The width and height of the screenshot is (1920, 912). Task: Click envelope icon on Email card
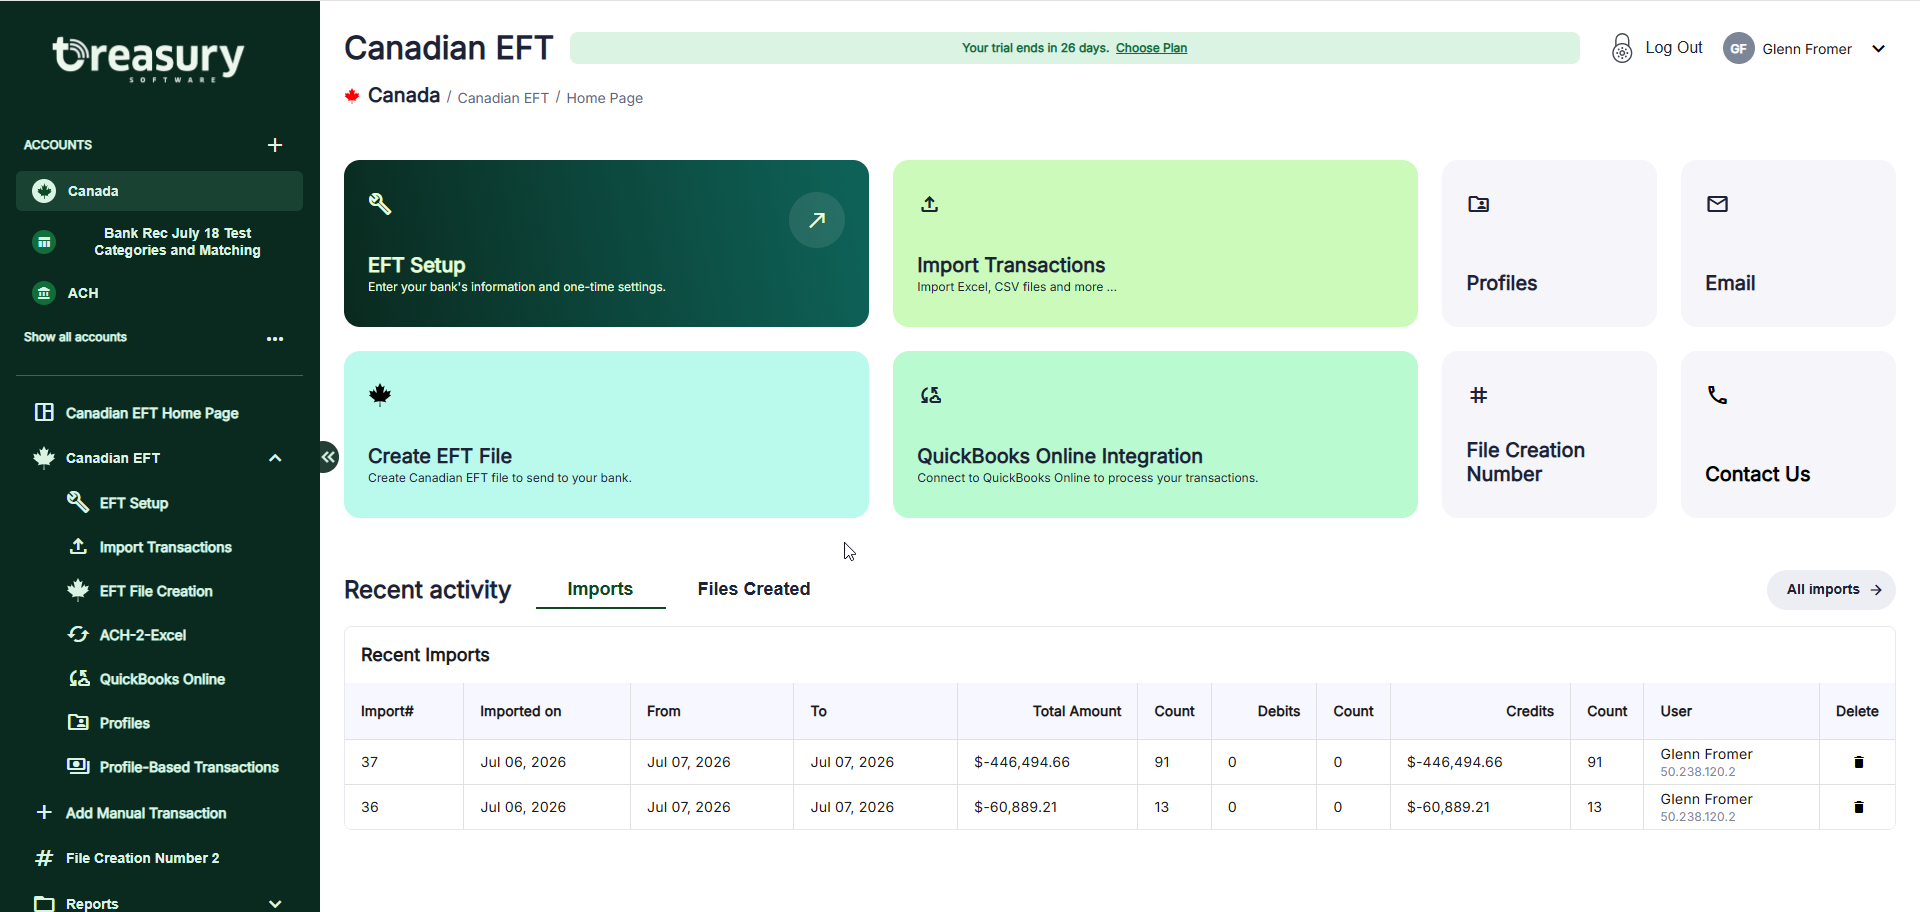coord(1717,204)
